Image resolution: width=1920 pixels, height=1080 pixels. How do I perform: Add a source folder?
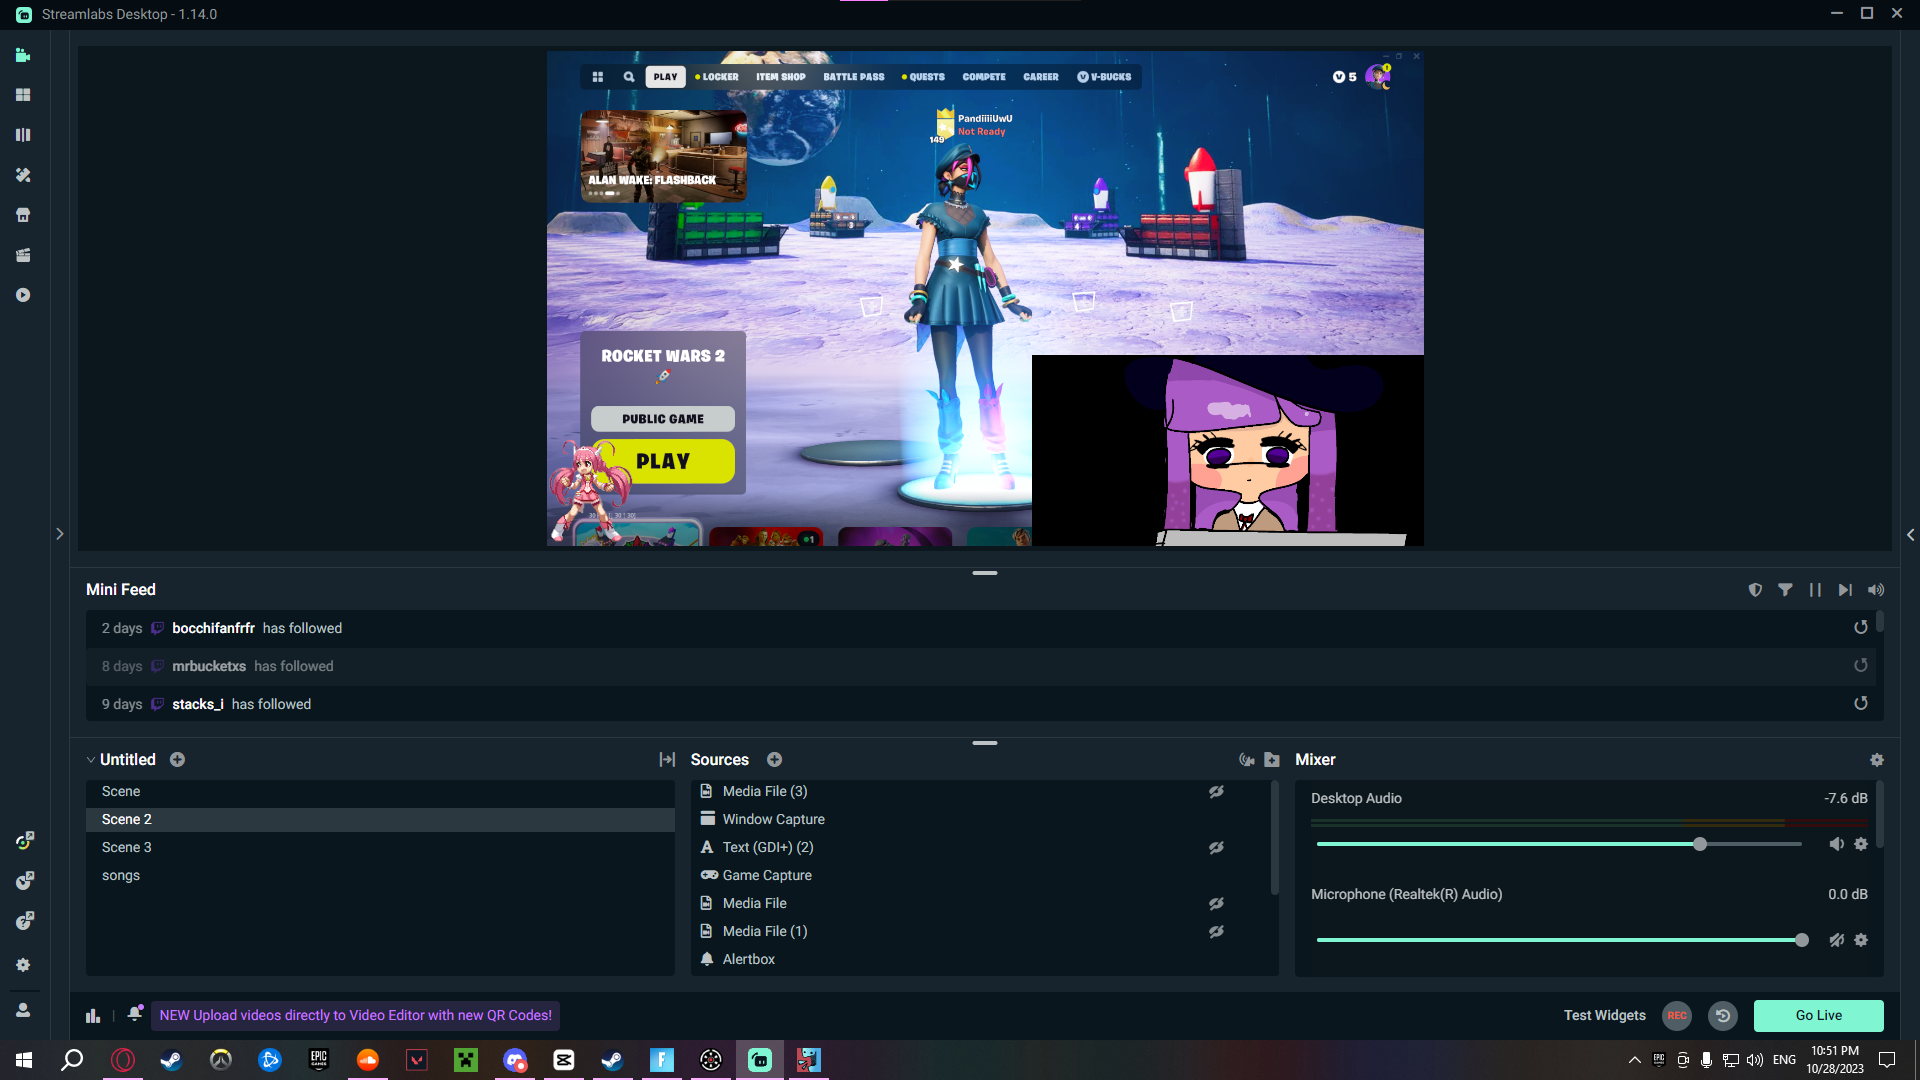click(x=1272, y=760)
